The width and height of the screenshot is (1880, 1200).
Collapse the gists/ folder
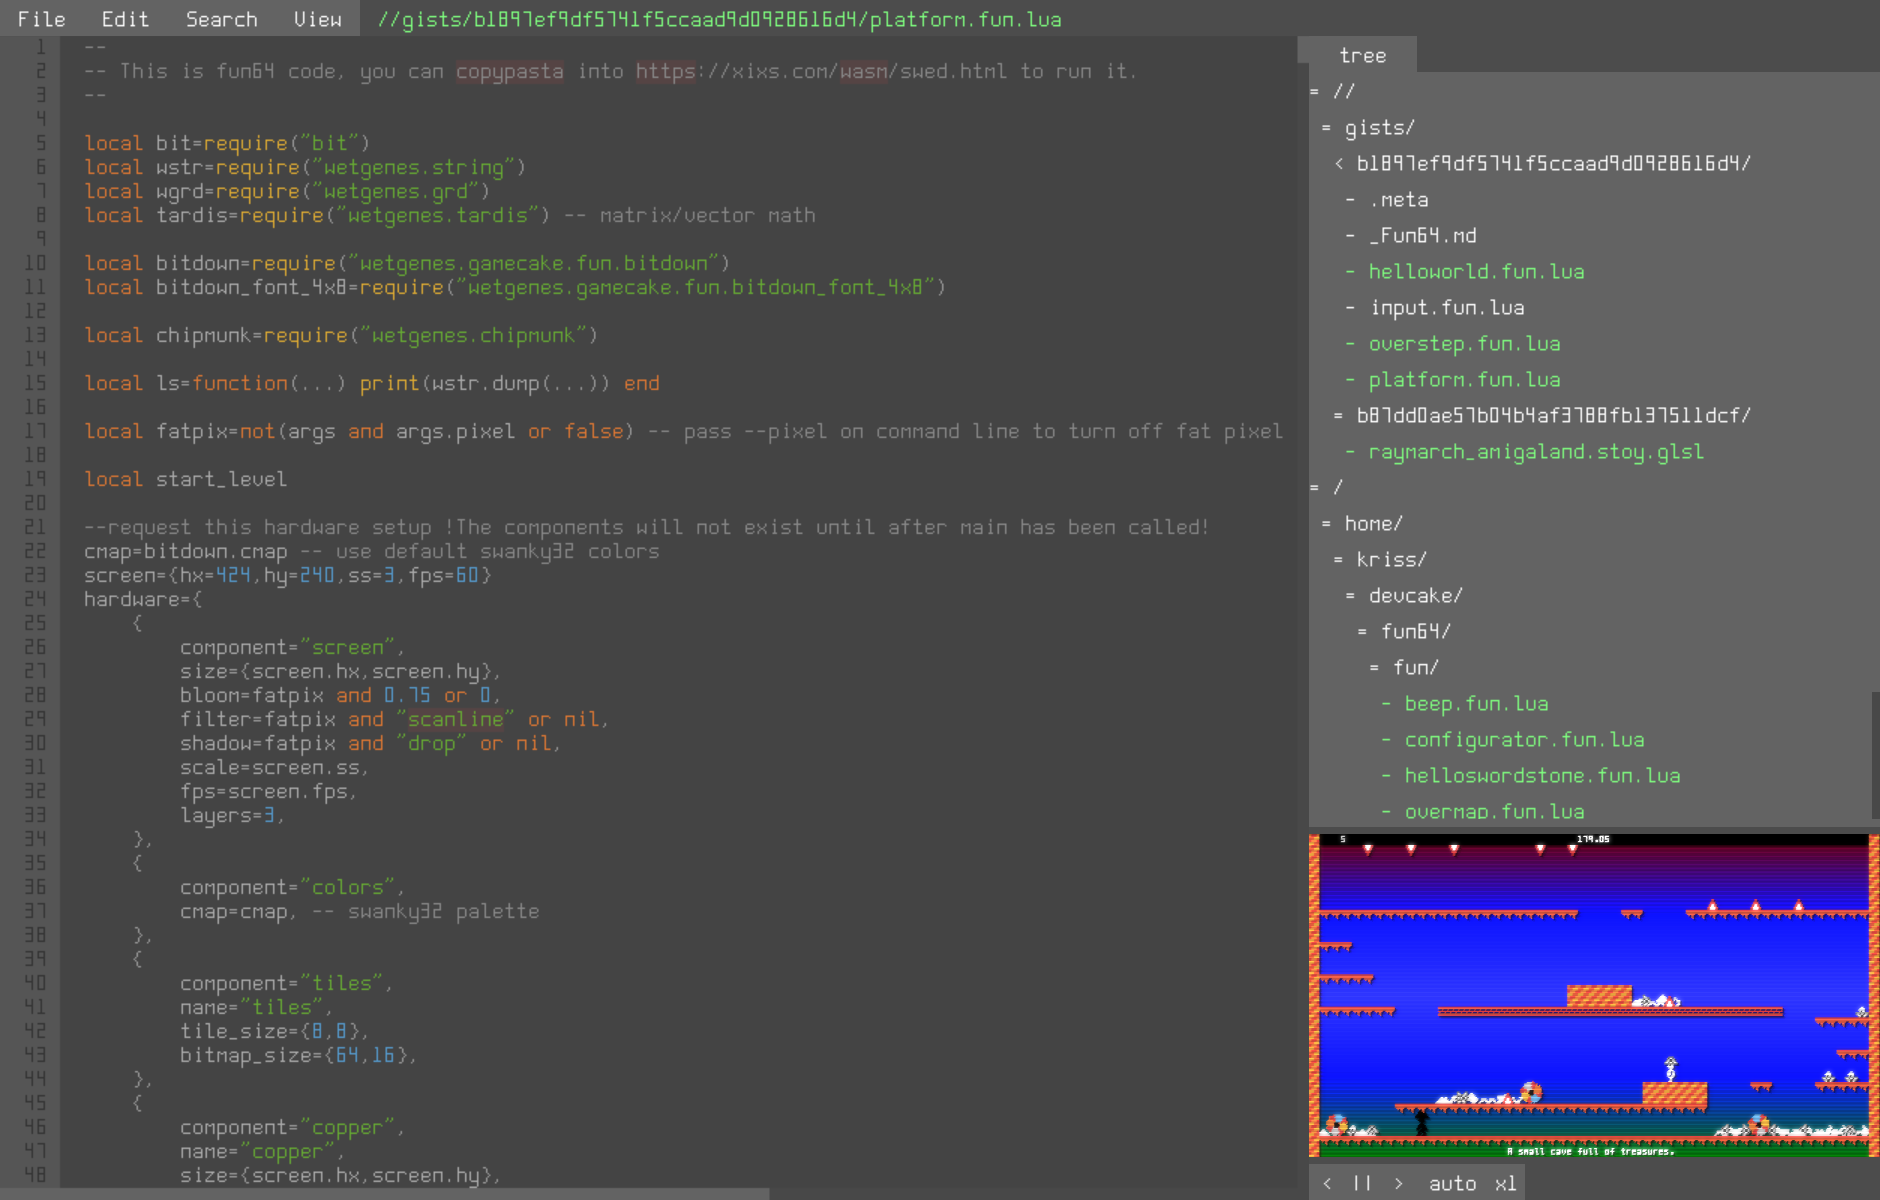1379,128
